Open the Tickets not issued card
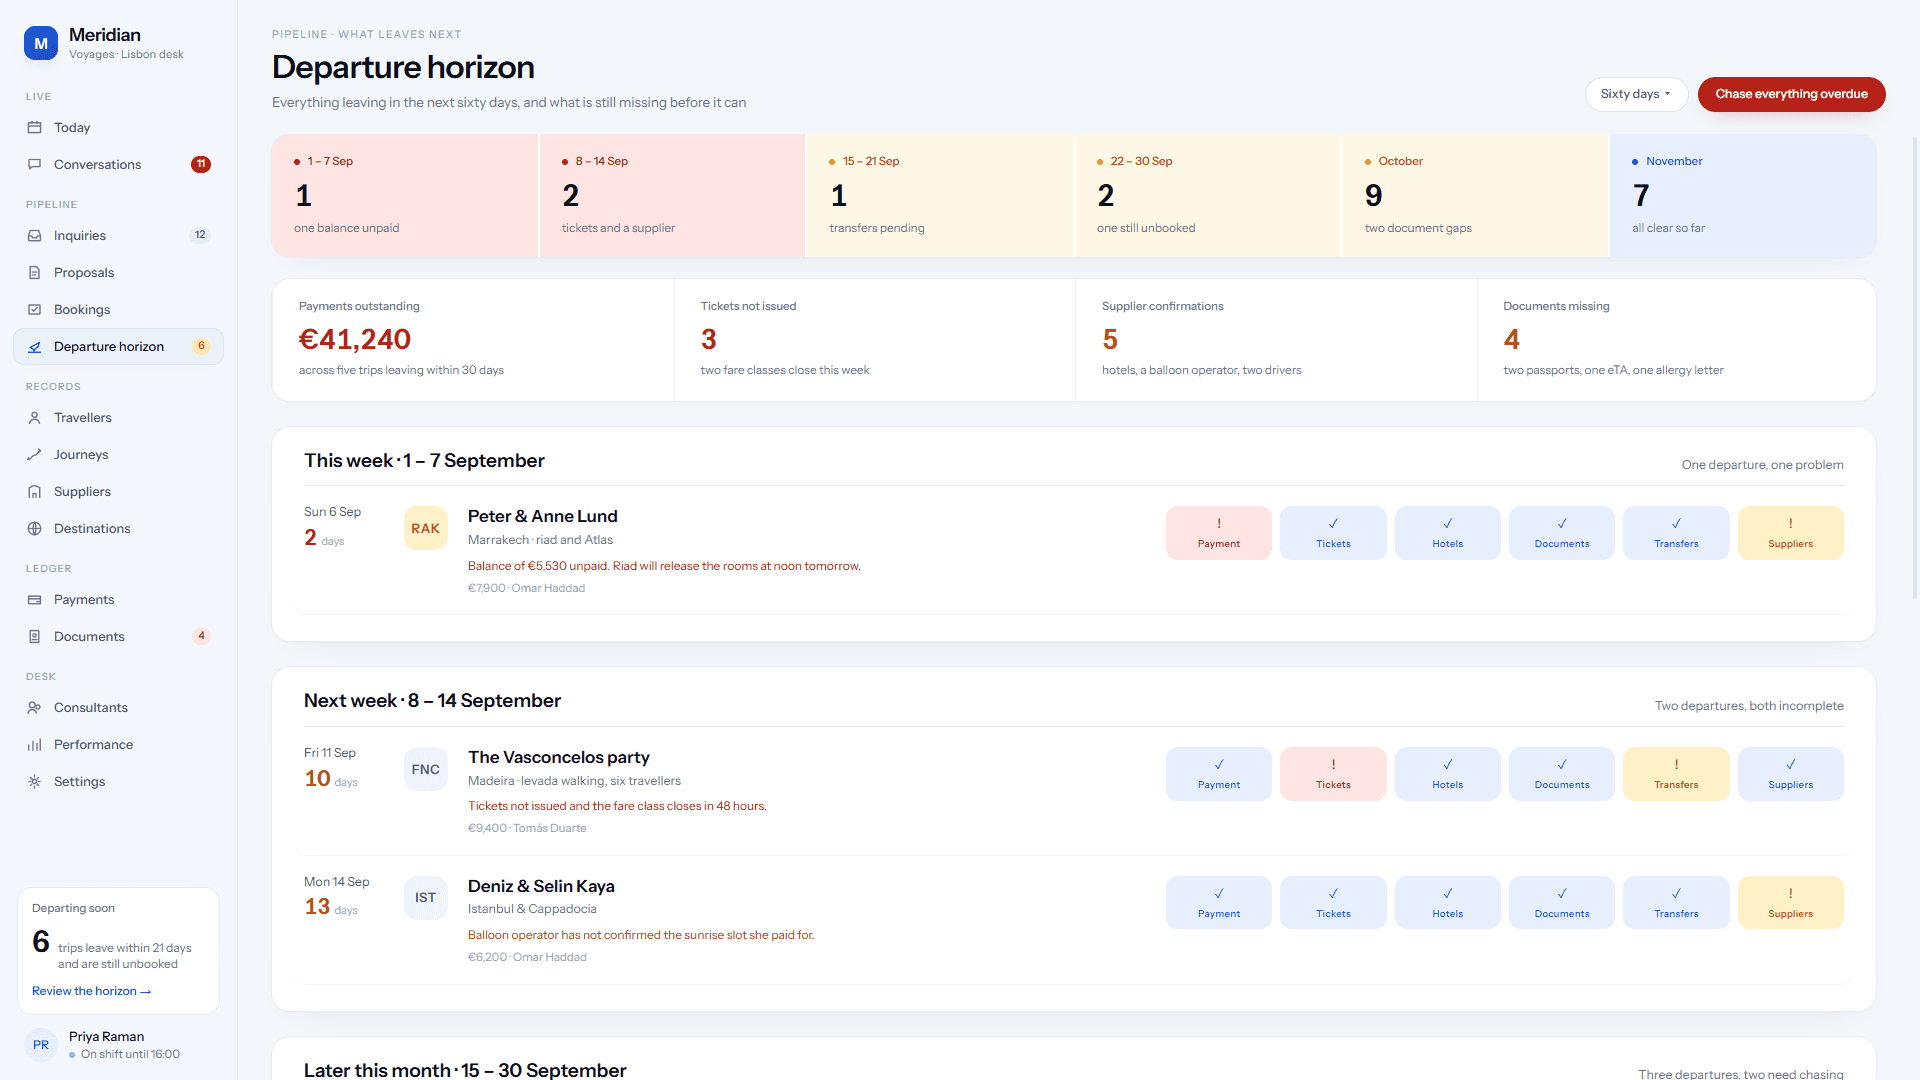 tap(875, 340)
